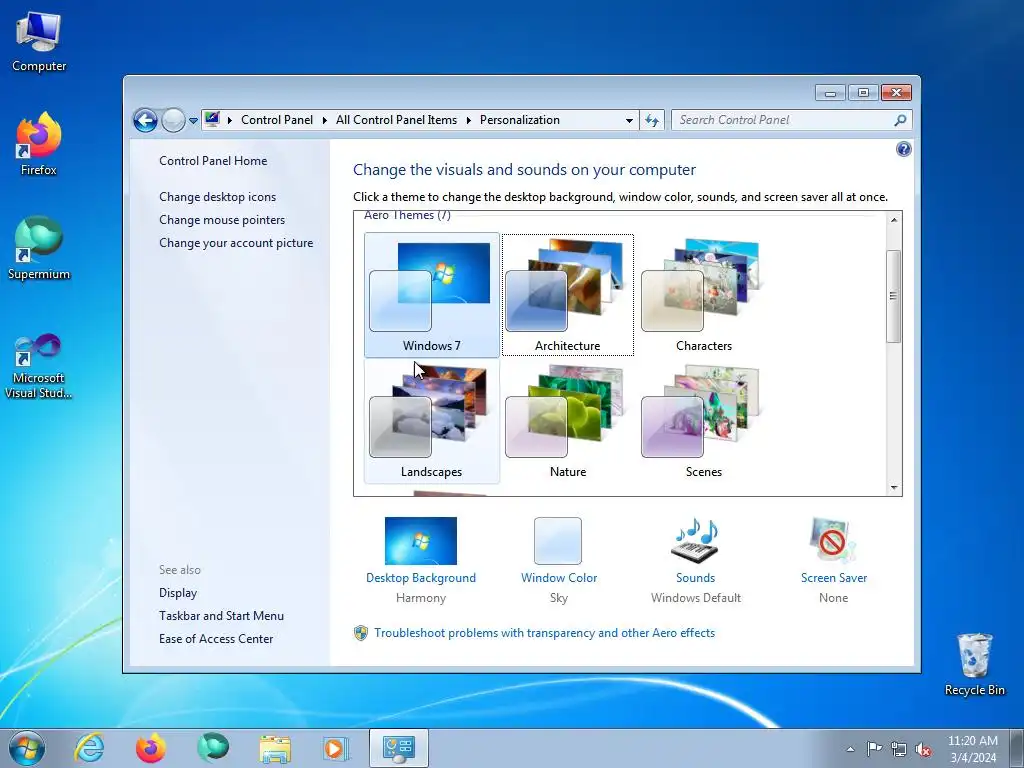Go back with the Back arrow button

point(145,120)
